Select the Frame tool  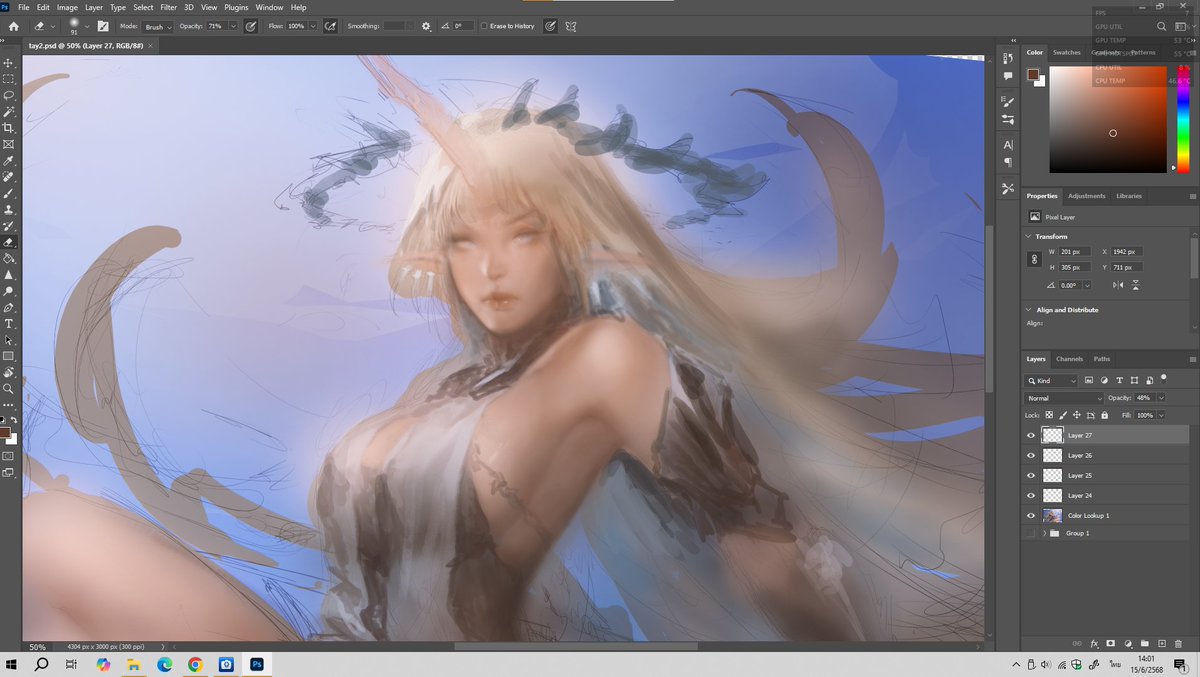9,144
